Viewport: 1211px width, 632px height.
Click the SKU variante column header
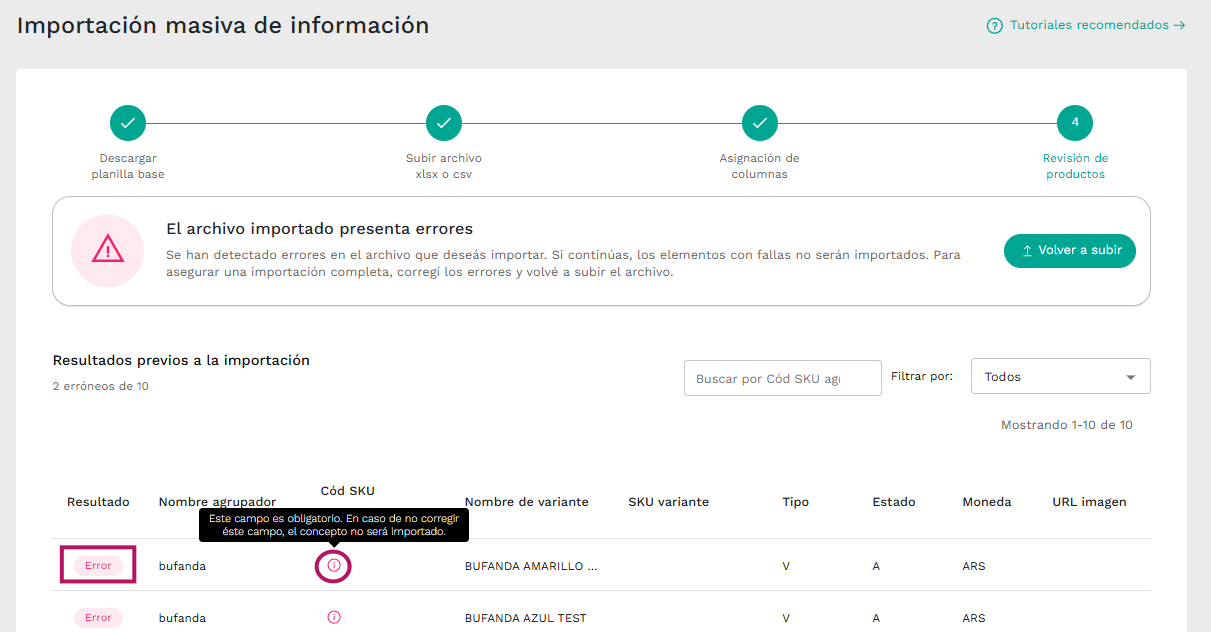(x=668, y=502)
